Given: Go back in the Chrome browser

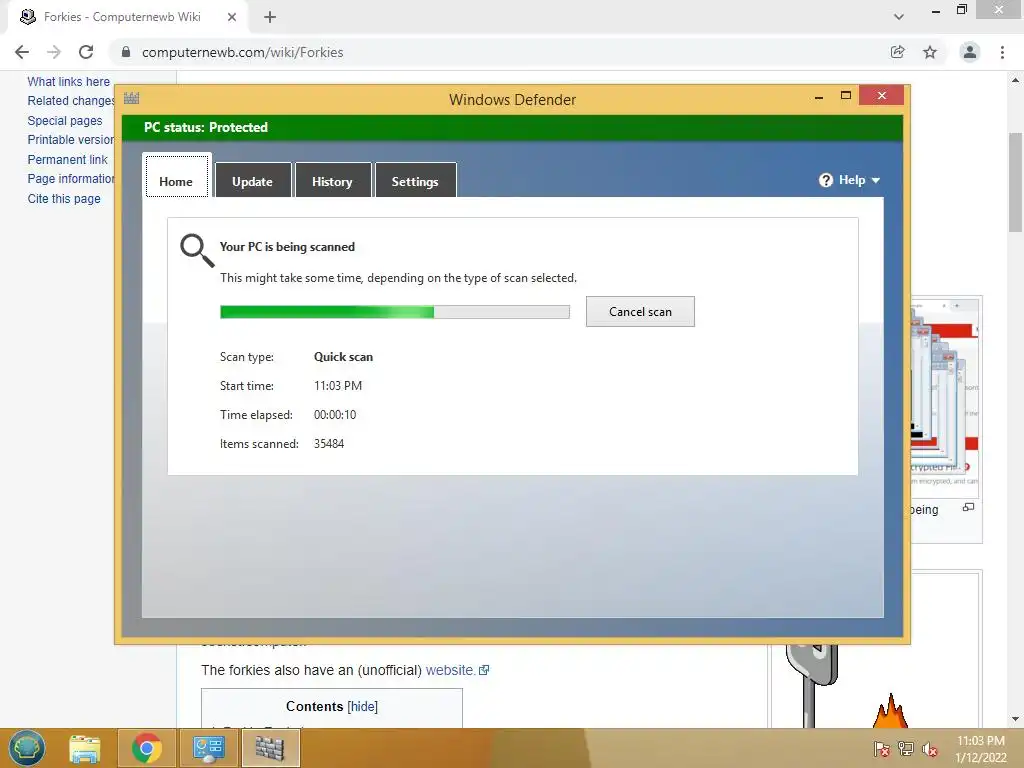Looking at the screenshot, I should tap(22, 52).
